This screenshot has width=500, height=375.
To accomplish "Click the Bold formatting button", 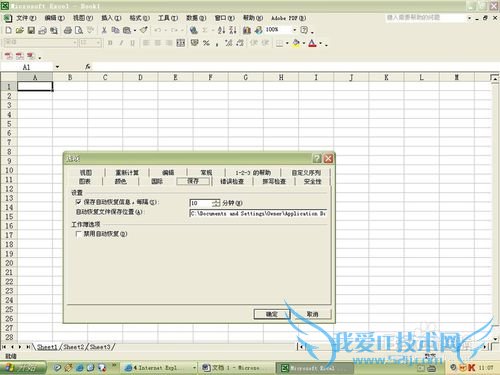I will point(110,43).
